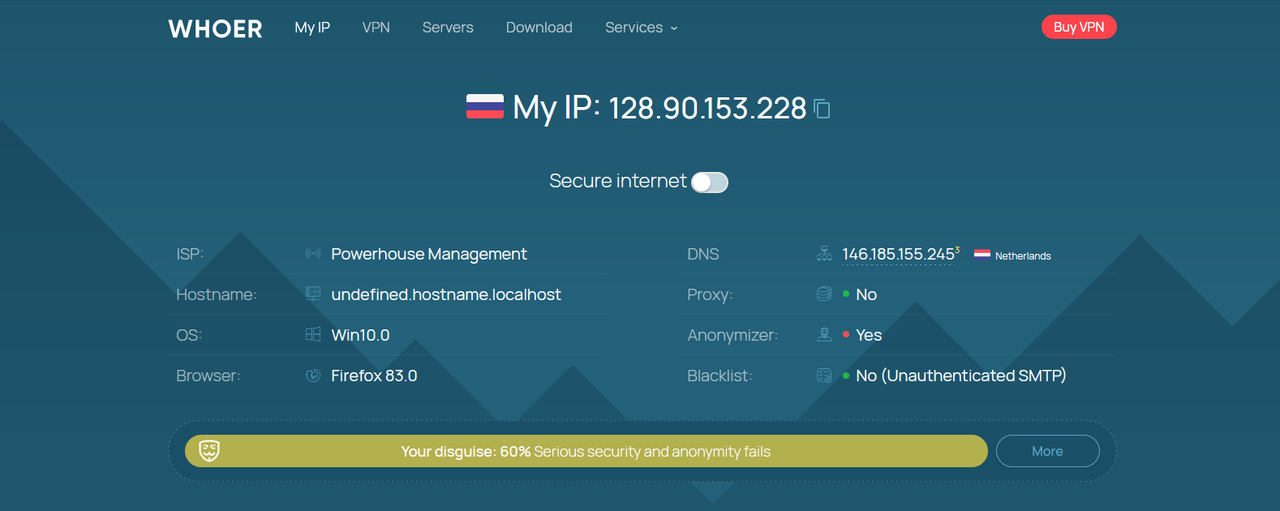Click the disguise mask face icon
This screenshot has width=1280, height=511.
209,451
